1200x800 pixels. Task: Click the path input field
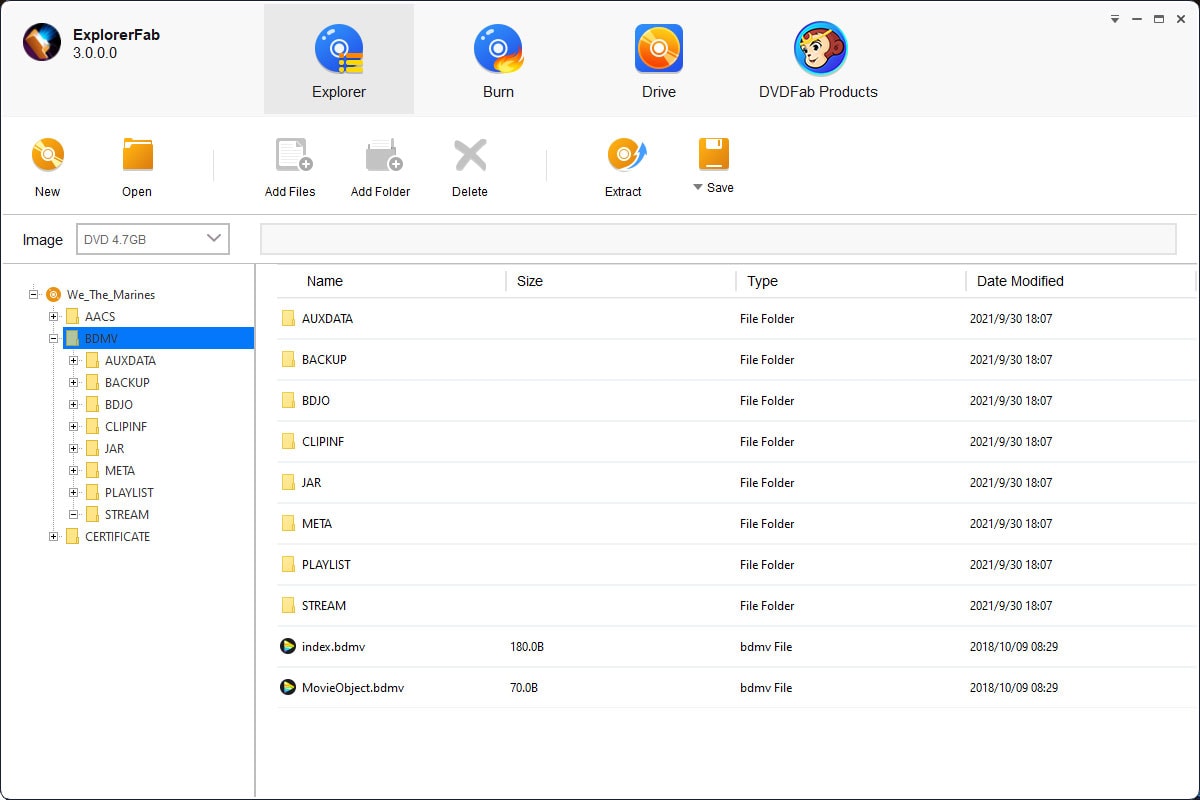718,239
